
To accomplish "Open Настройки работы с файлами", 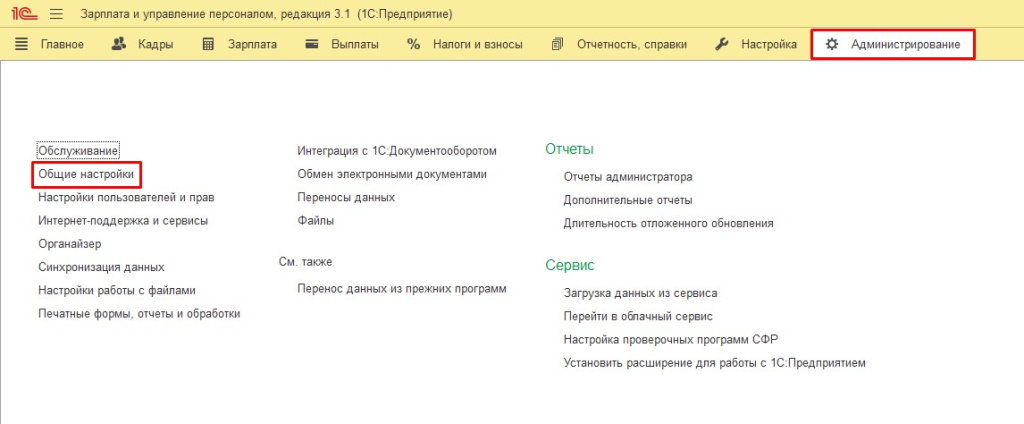I will pos(117,290).
